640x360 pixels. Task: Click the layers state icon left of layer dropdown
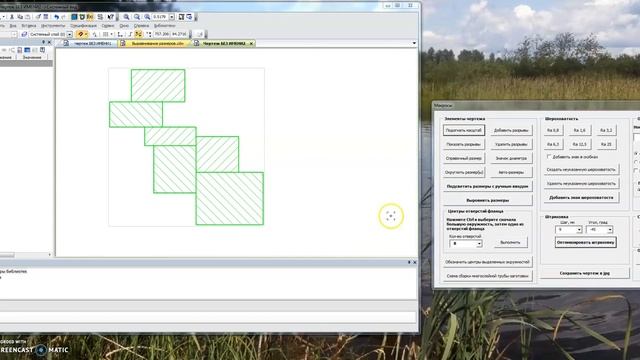click(24, 34)
